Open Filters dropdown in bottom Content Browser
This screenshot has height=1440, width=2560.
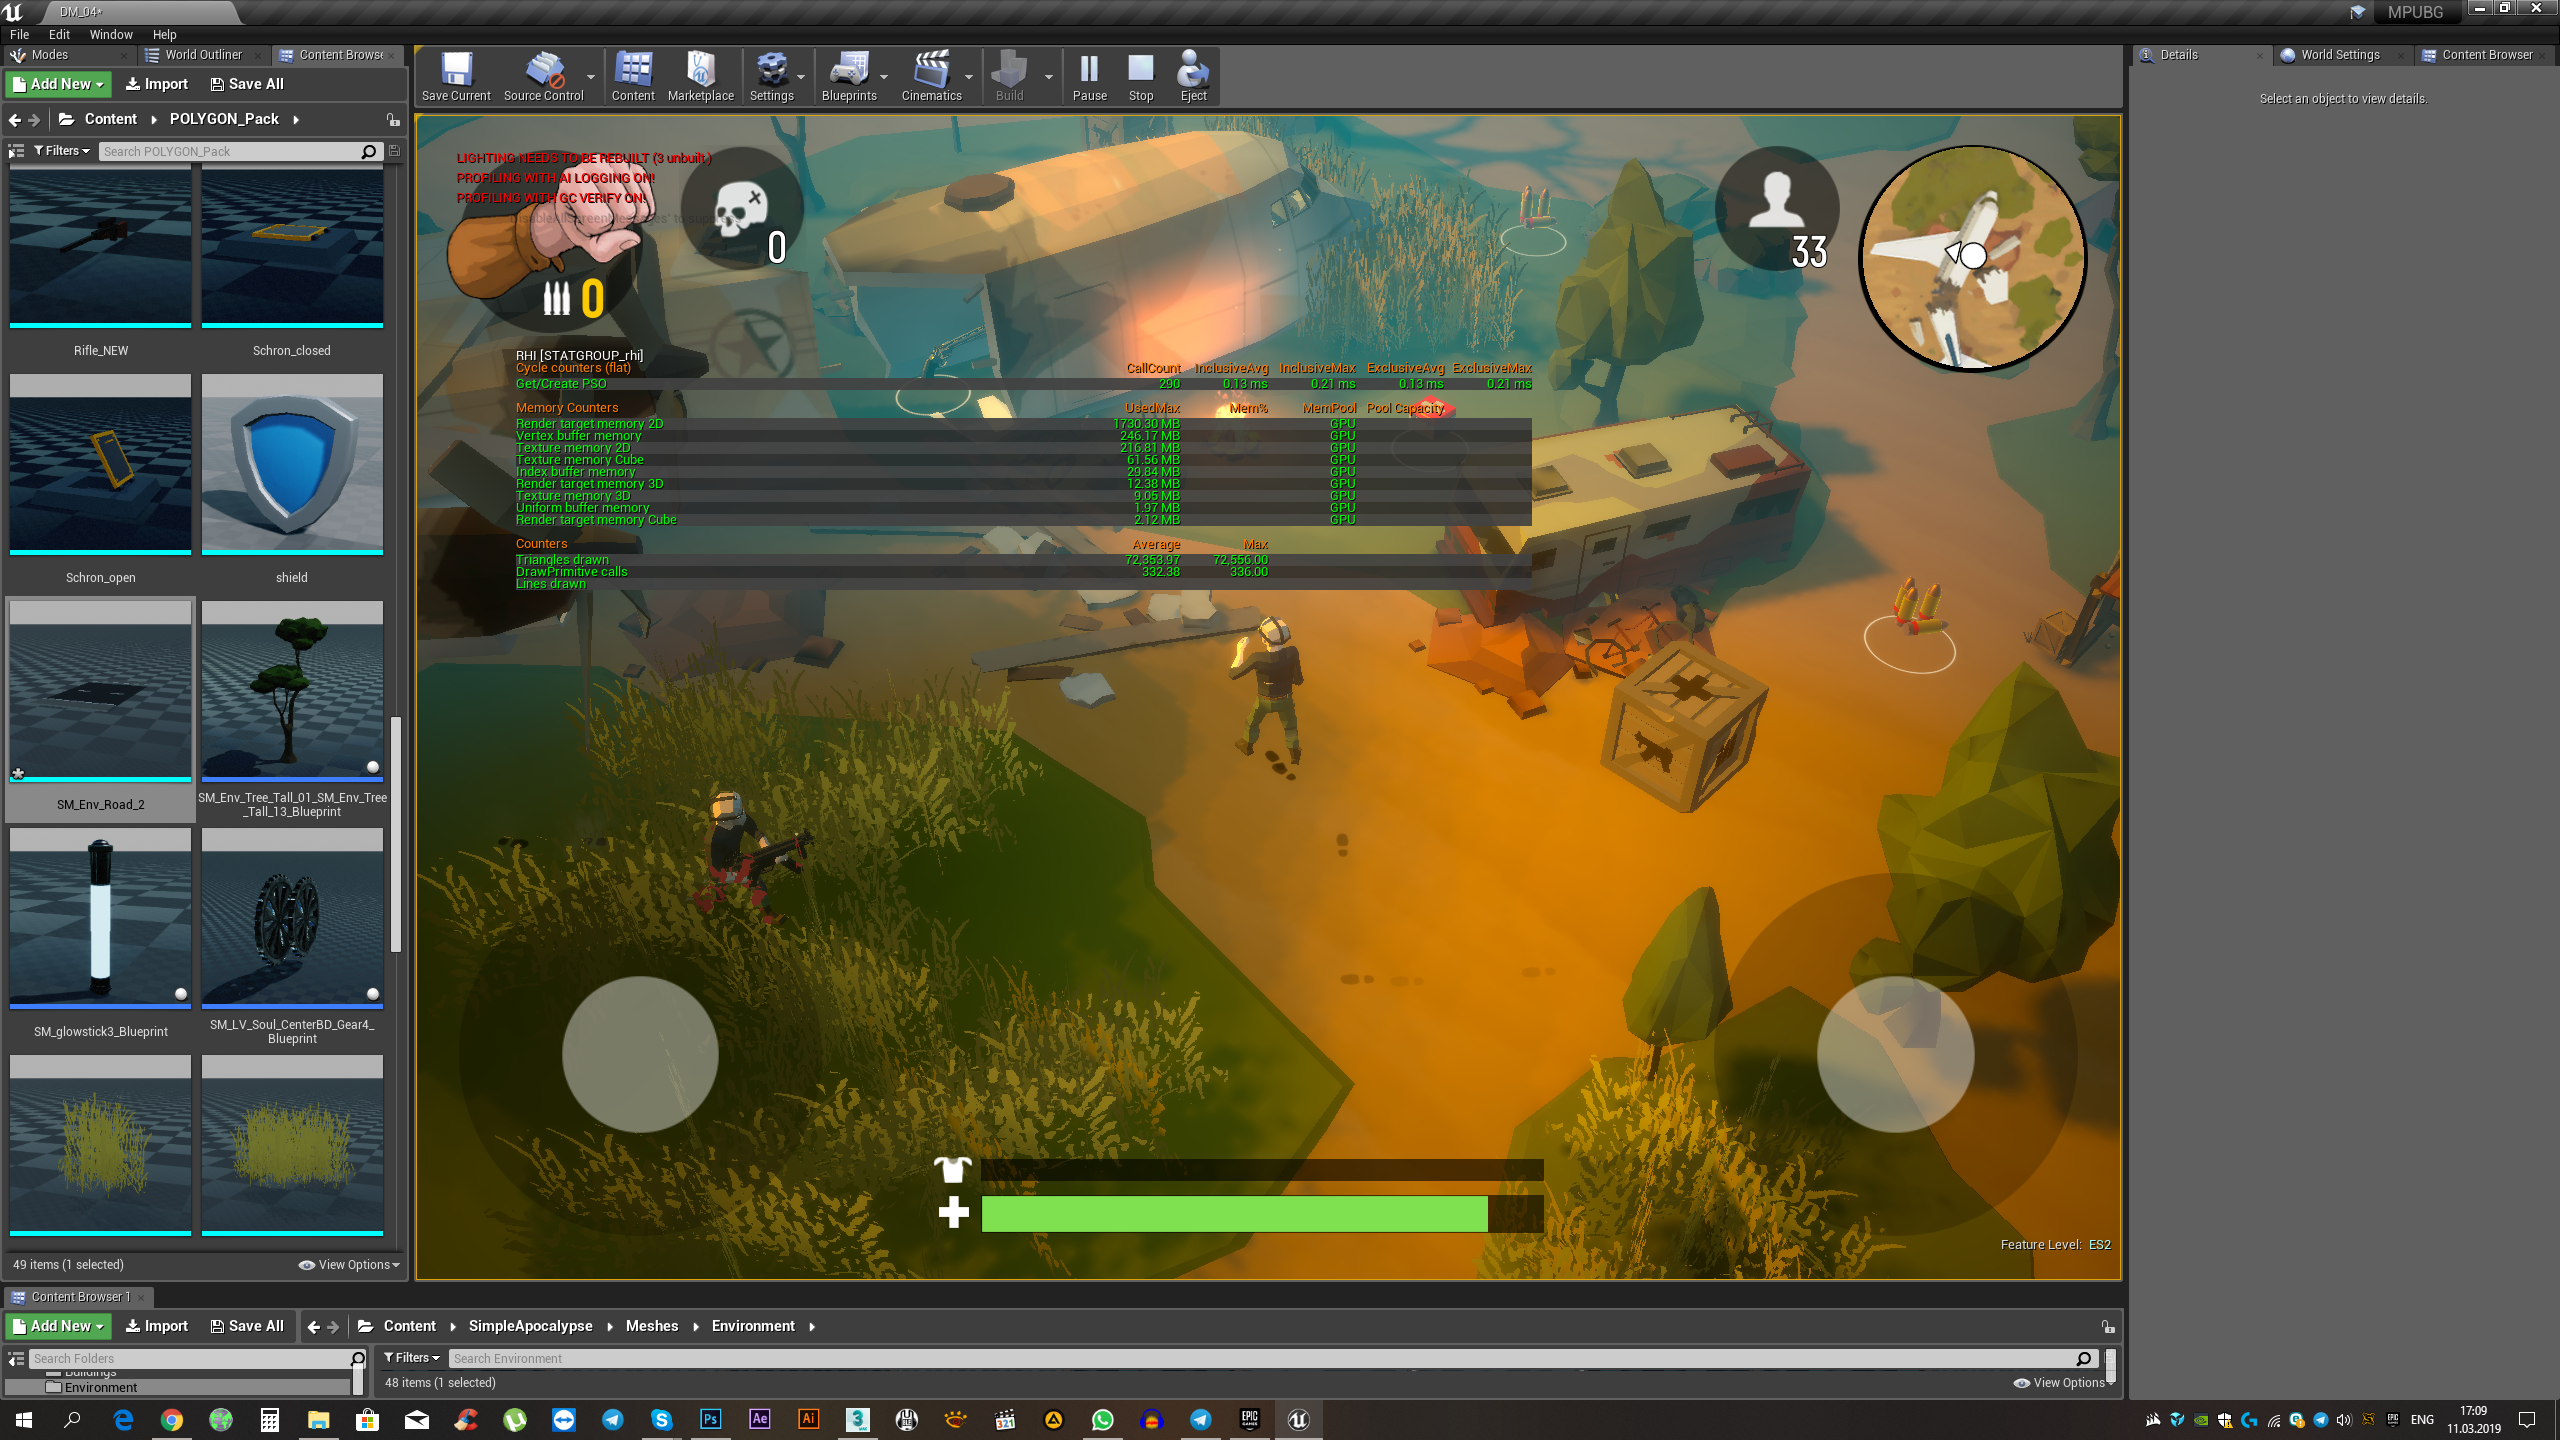pos(412,1358)
